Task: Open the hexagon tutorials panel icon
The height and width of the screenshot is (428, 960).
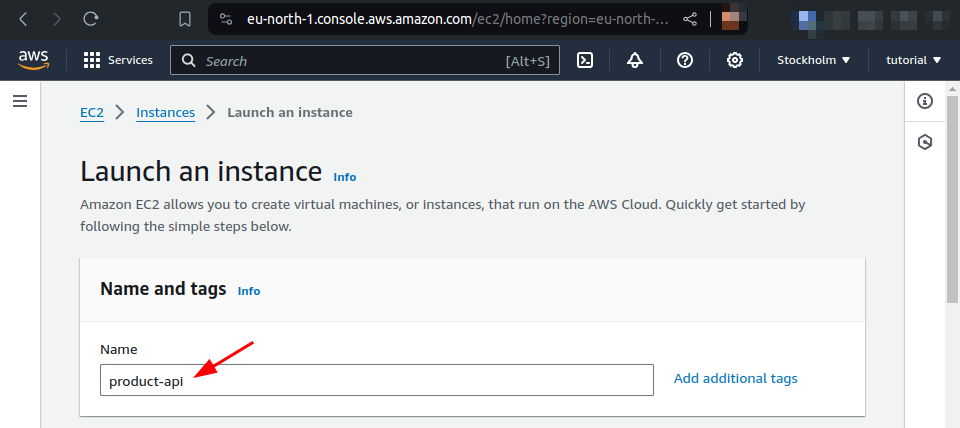Action: [x=924, y=143]
